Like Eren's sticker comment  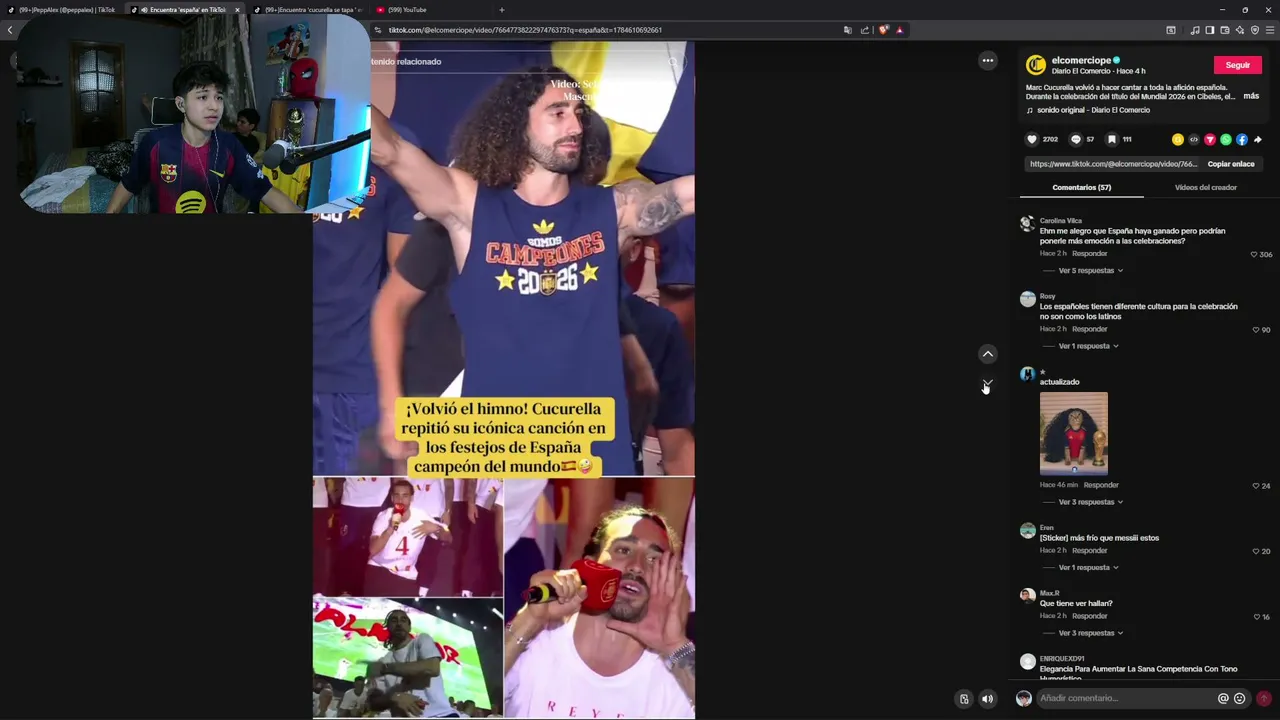pos(1256,552)
